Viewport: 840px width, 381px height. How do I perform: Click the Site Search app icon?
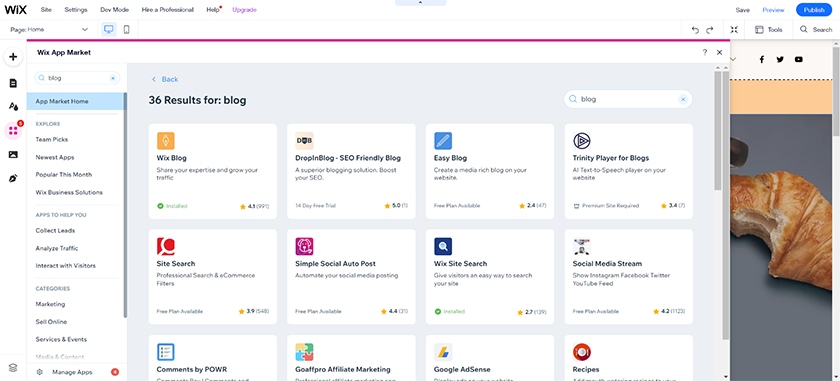pyautogui.click(x=166, y=246)
